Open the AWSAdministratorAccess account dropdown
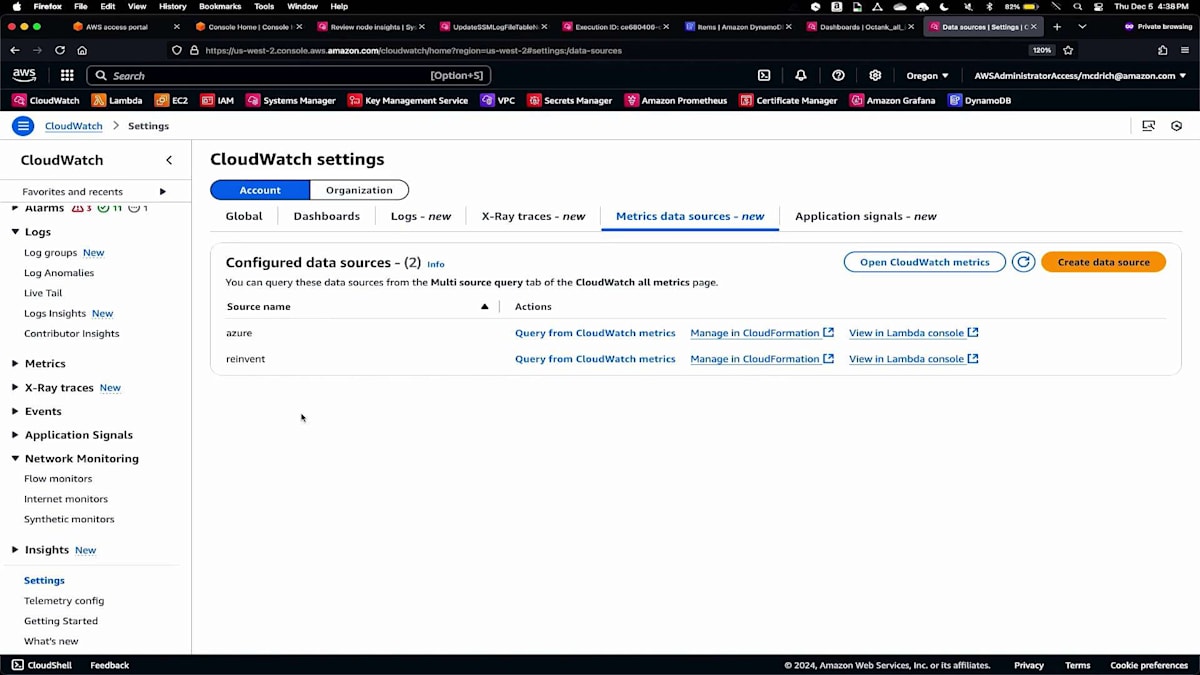This screenshot has height=675, width=1200. pos(1080,75)
